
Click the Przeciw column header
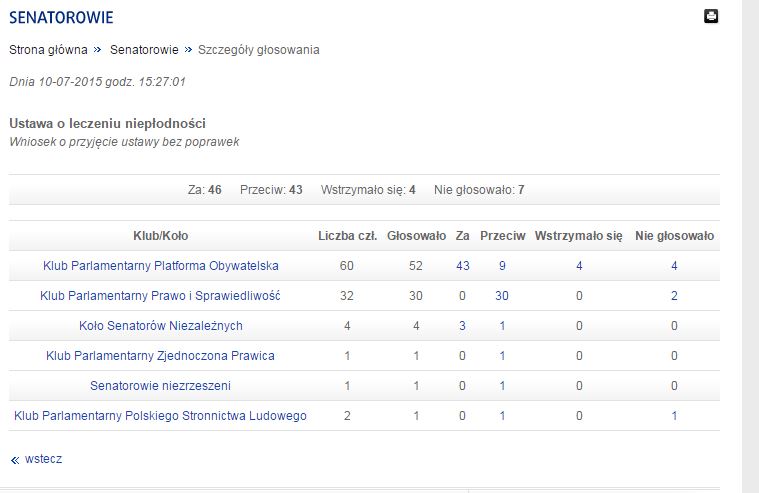click(x=502, y=236)
